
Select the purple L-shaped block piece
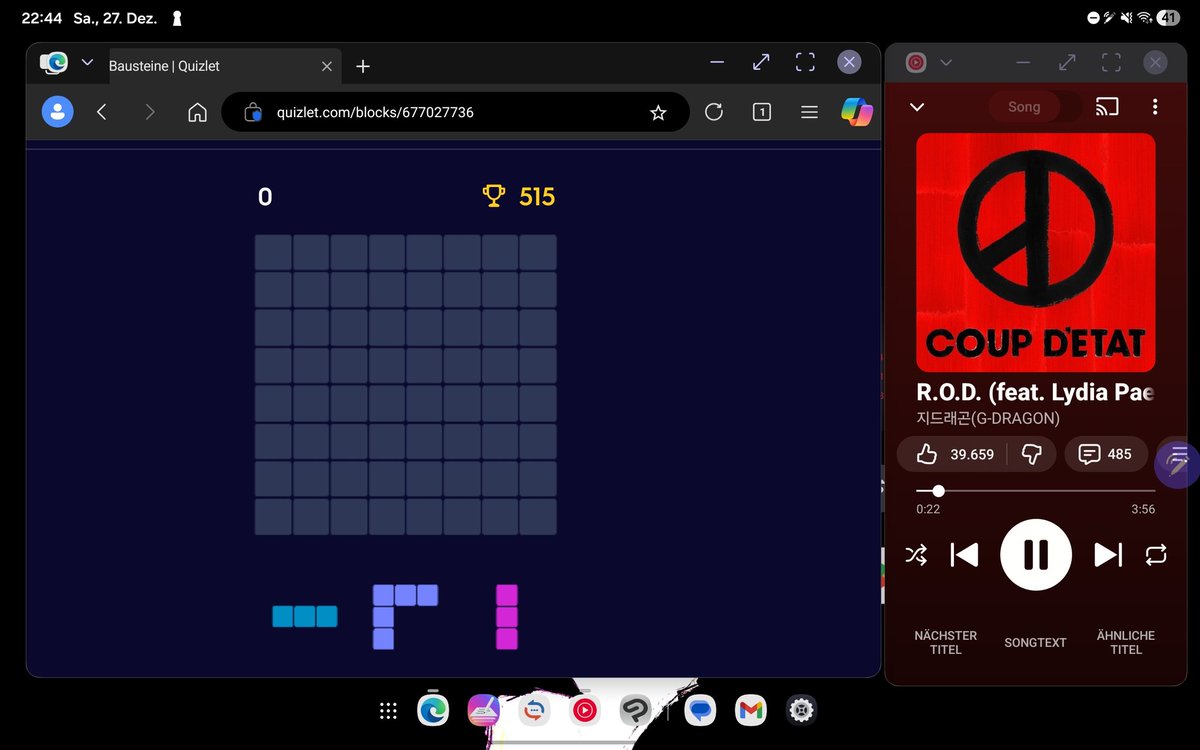[405, 617]
